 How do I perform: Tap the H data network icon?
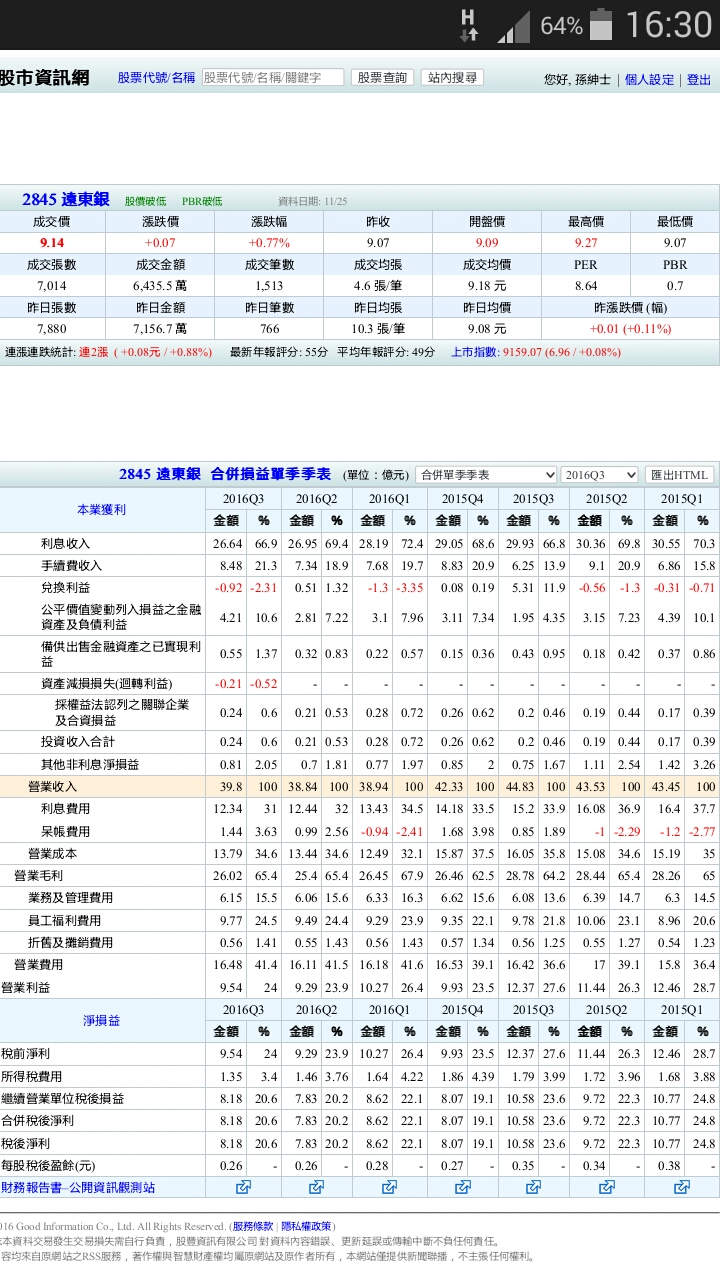click(469, 25)
